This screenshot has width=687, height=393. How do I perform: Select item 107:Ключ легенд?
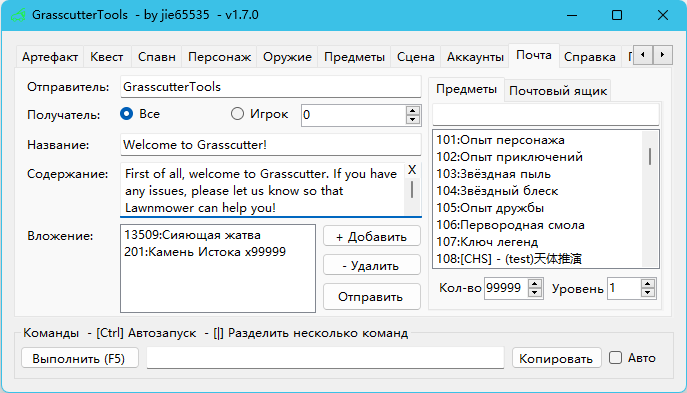(x=487, y=242)
